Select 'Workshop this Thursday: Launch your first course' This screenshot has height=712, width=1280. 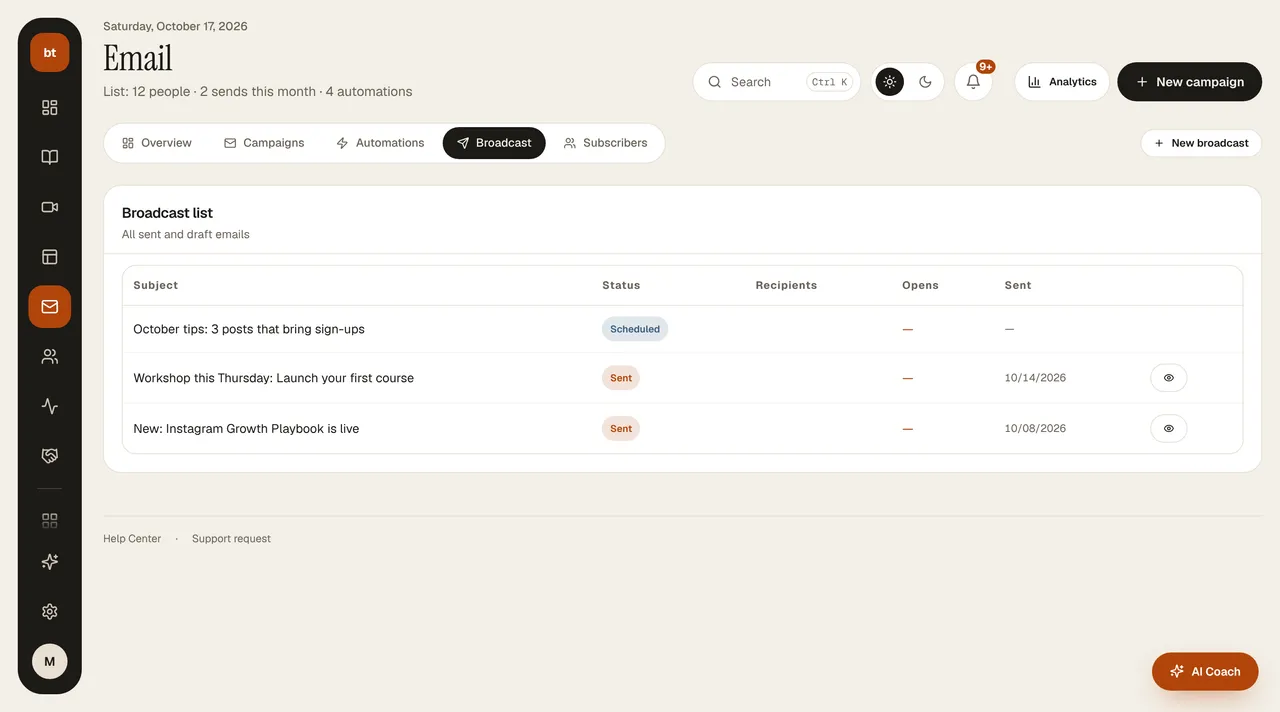(x=273, y=378)
